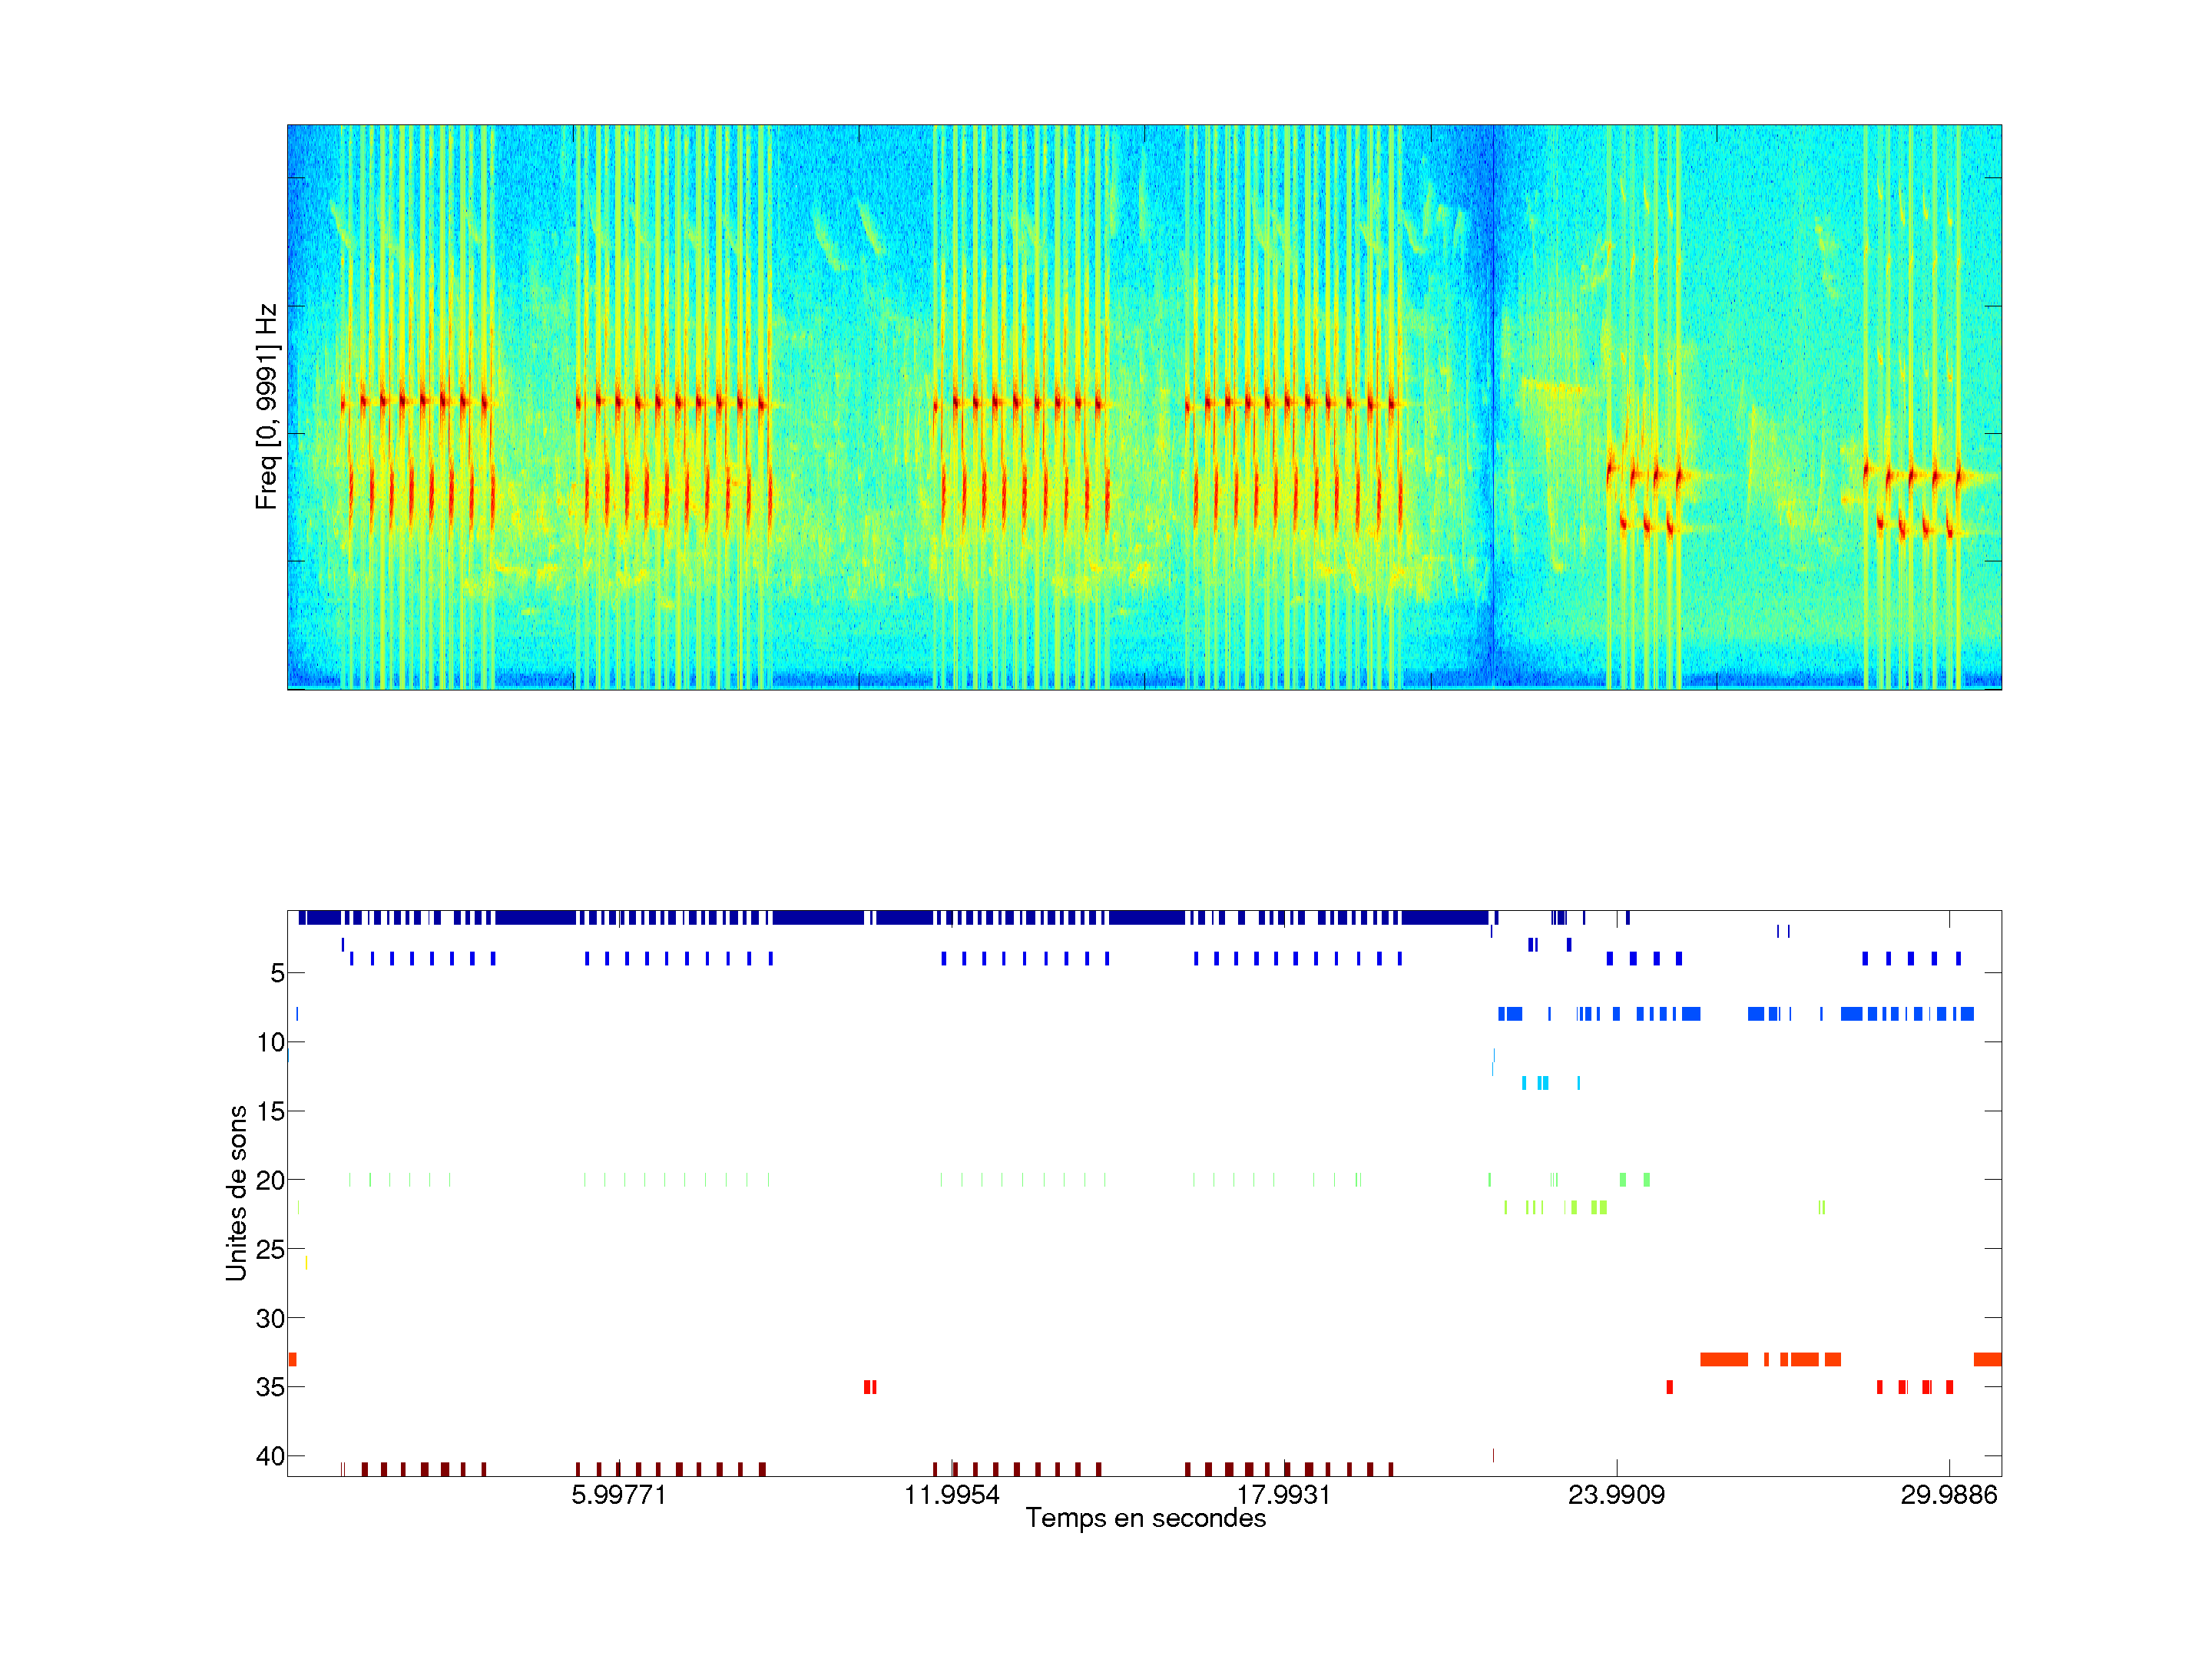The image size is (2212, 1659).
Task: Select the 23.9909 time tick label
Action: [1616, 1494]
